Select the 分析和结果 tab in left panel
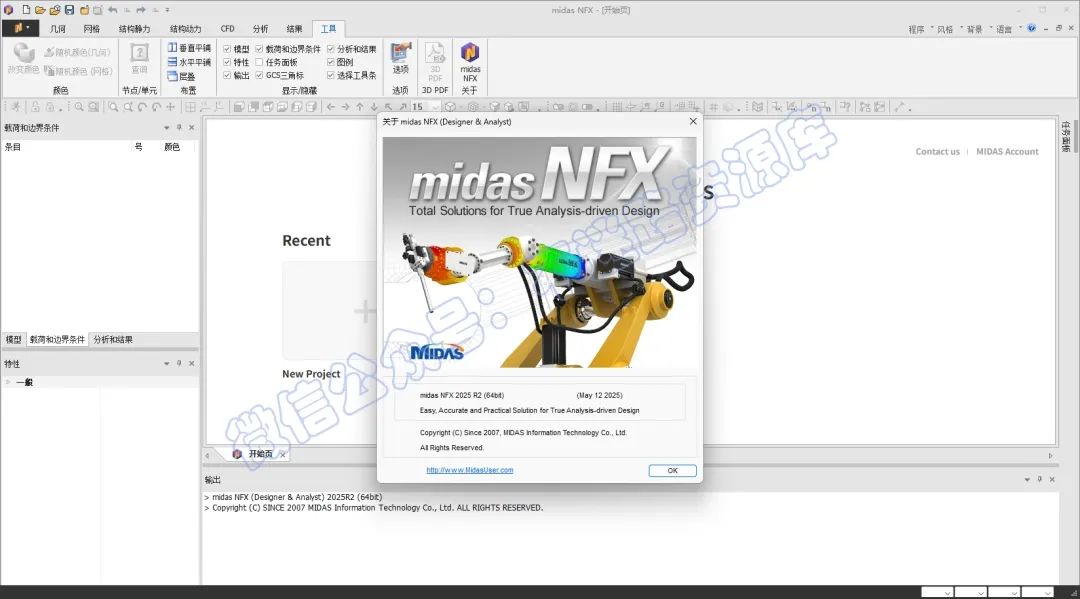This screenshot has height=599, width=1080. click(x=113, y=339)
